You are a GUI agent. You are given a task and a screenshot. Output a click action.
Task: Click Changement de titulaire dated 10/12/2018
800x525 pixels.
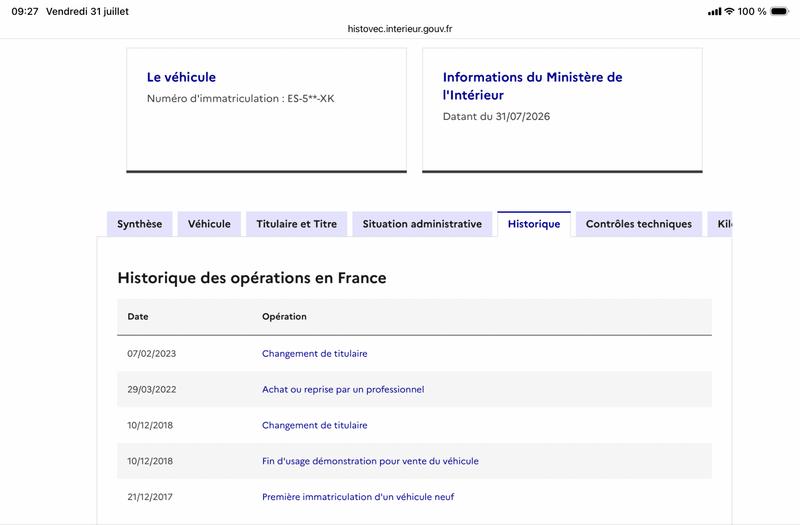coord(314,425)
